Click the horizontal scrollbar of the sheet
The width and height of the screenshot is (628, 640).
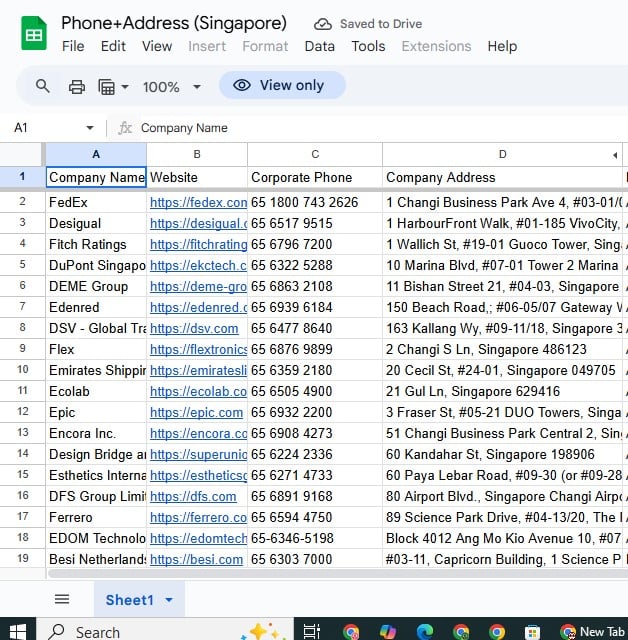click(x=338, y=573)
